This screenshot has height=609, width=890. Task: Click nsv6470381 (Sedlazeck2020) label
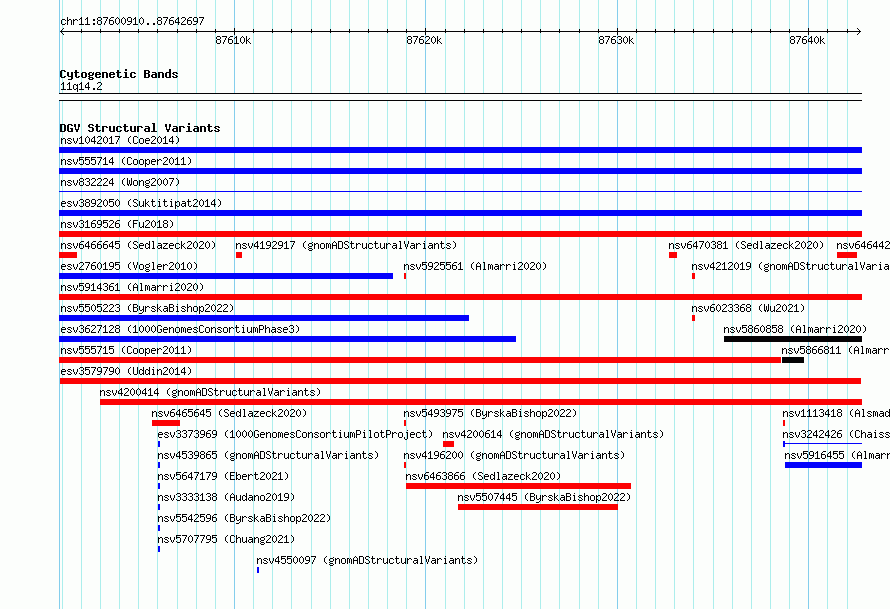746,245
